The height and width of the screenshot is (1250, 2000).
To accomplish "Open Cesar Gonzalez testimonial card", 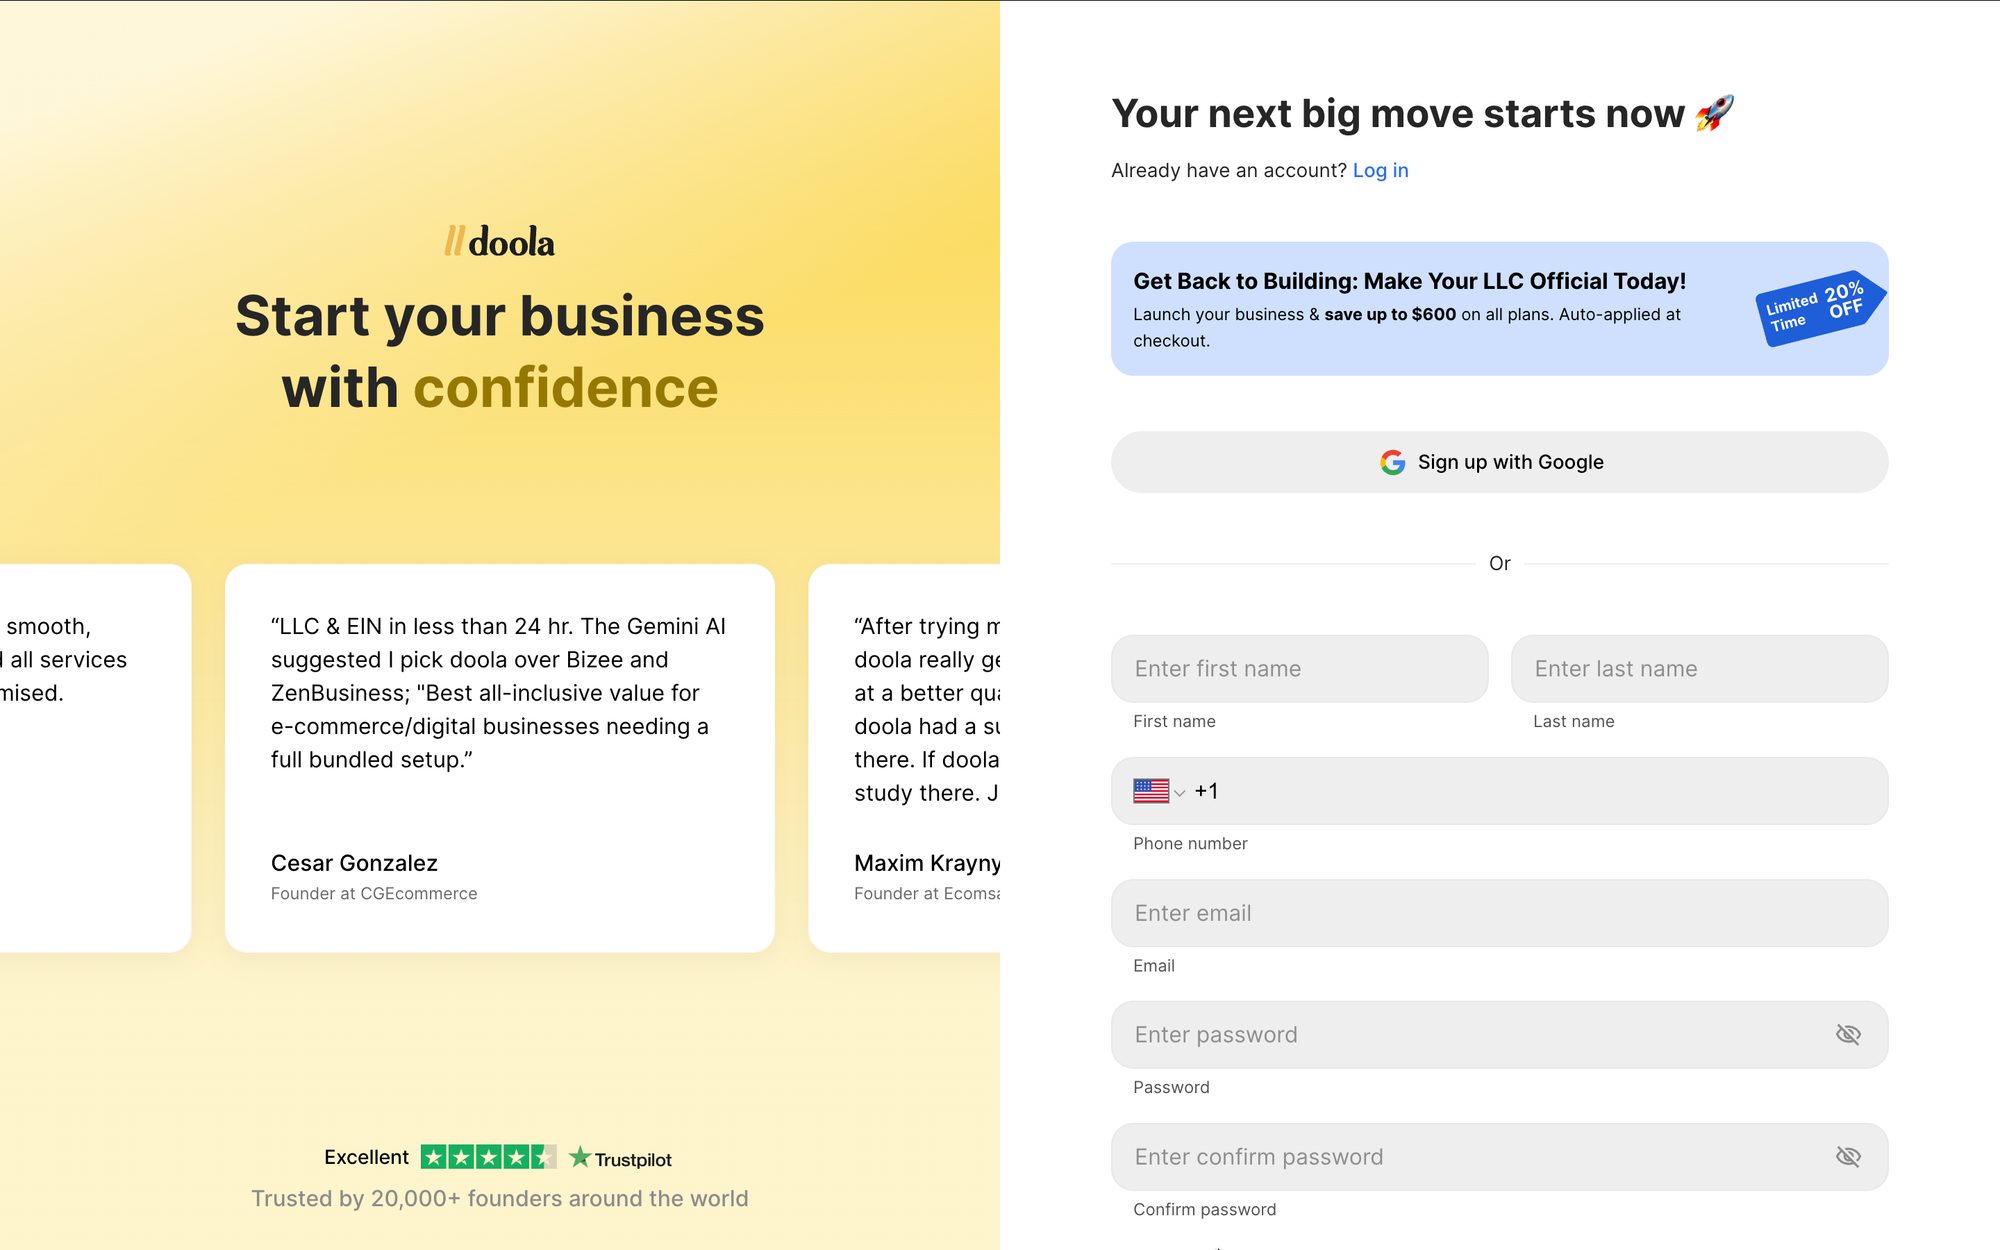I will pos(499,758).
